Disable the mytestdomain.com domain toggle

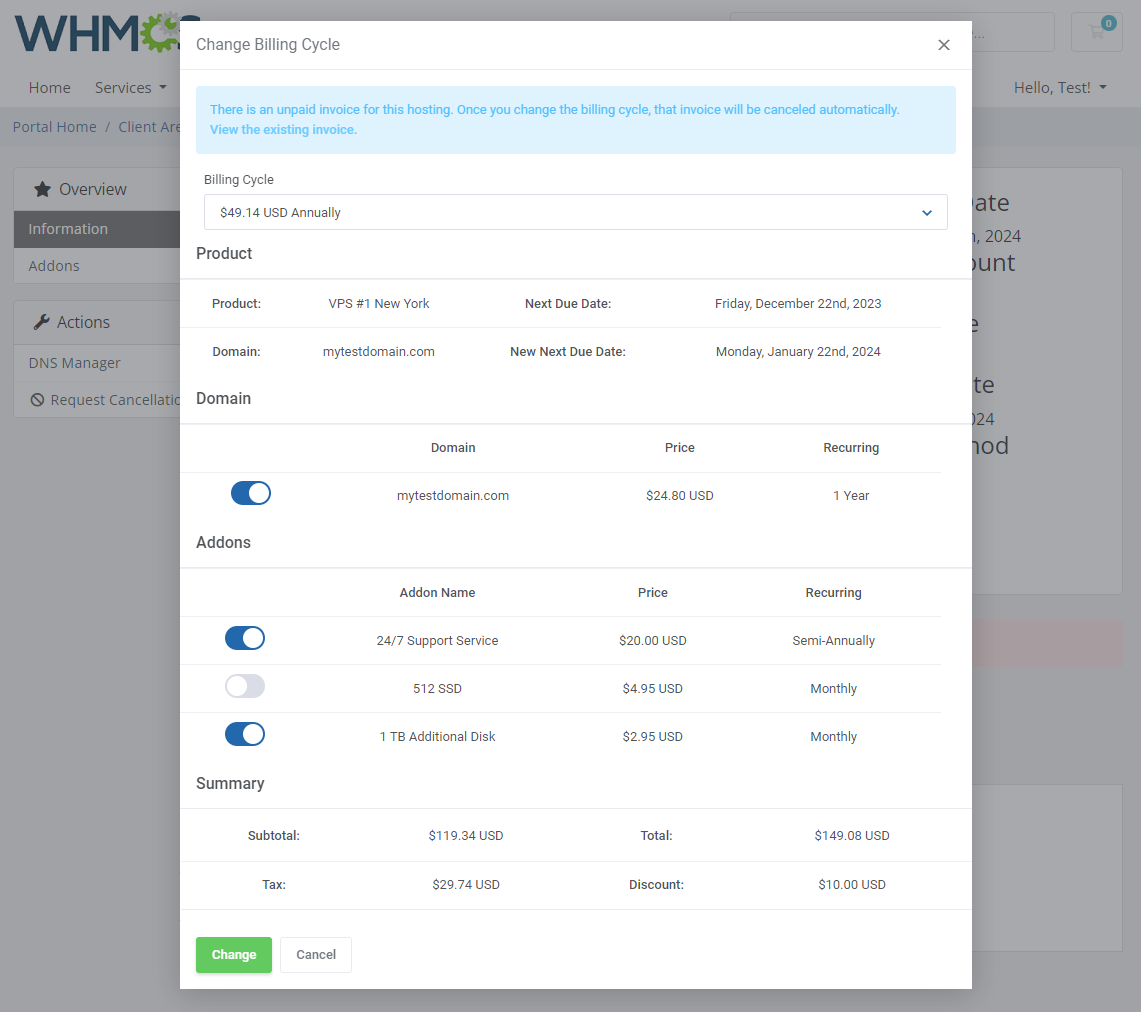pyautogui.click(x=250, y=493)
